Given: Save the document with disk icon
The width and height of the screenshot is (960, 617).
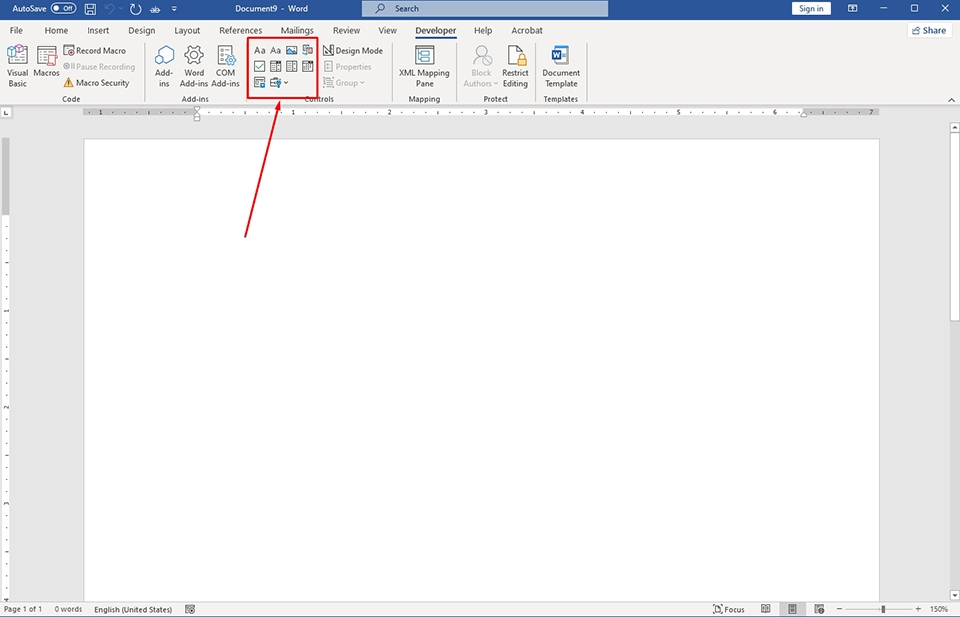Looking at the screenshot, I should tap(90, 9).
